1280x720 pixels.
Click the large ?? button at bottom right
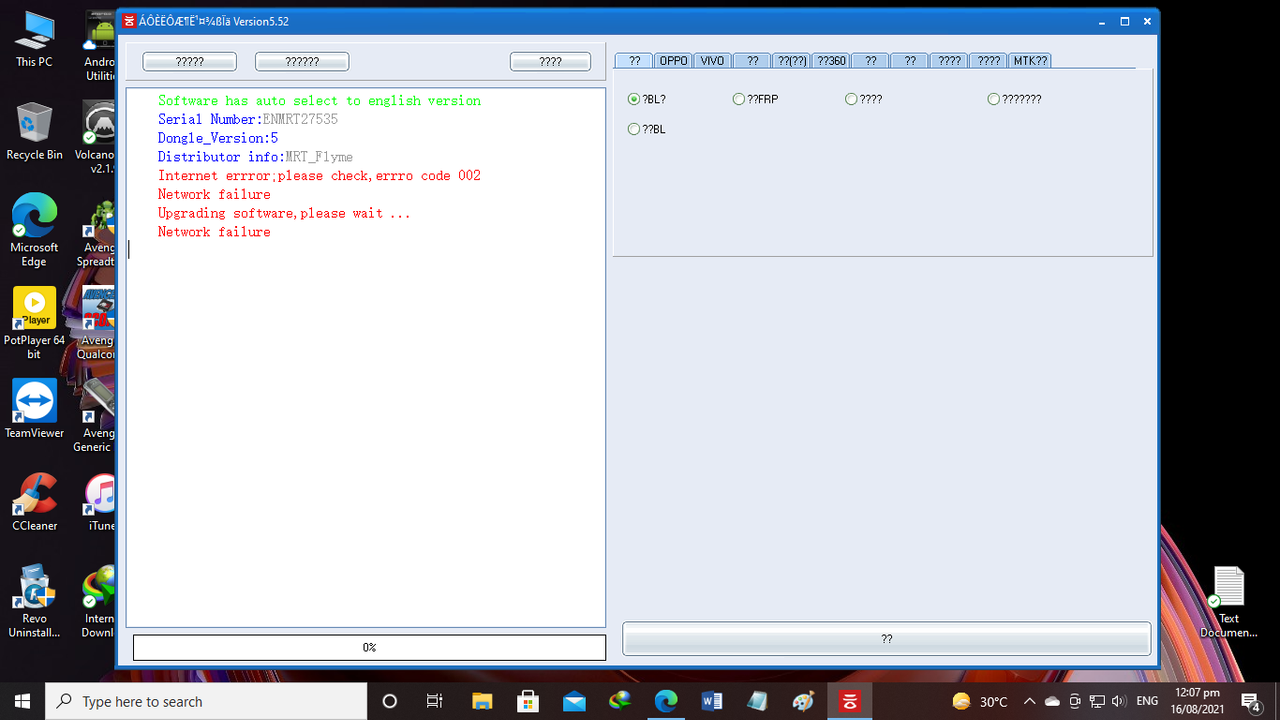coord(887,639)
